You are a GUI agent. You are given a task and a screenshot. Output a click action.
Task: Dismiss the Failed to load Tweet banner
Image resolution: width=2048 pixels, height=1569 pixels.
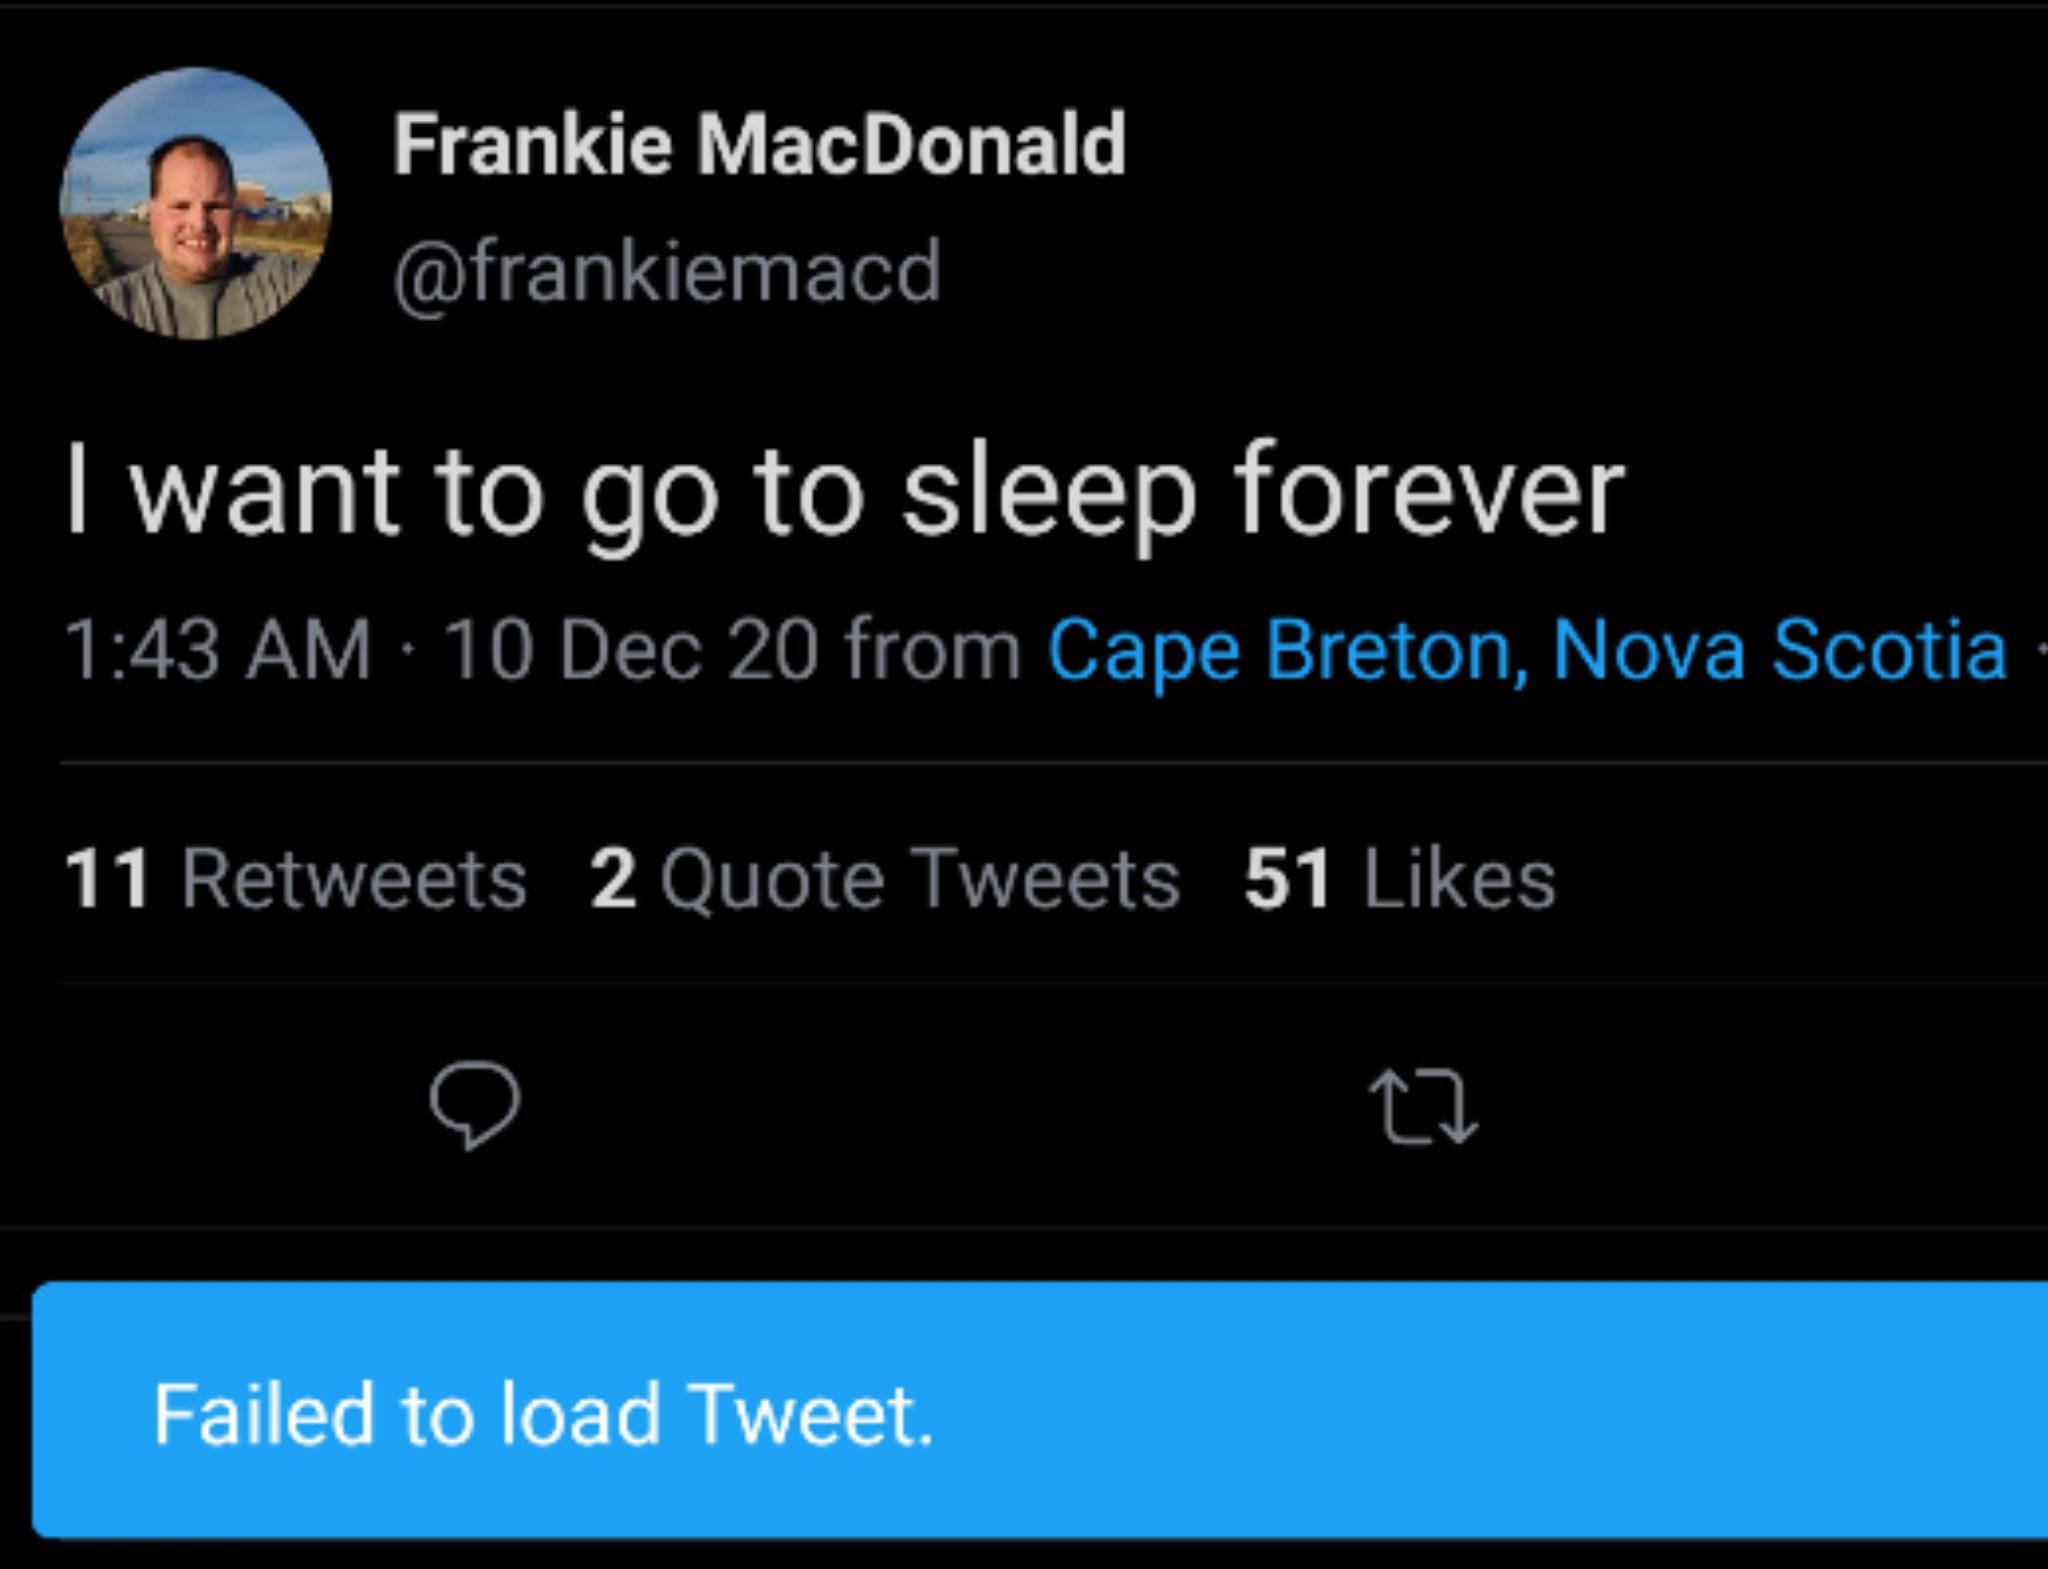[x=1040, y=1412]
